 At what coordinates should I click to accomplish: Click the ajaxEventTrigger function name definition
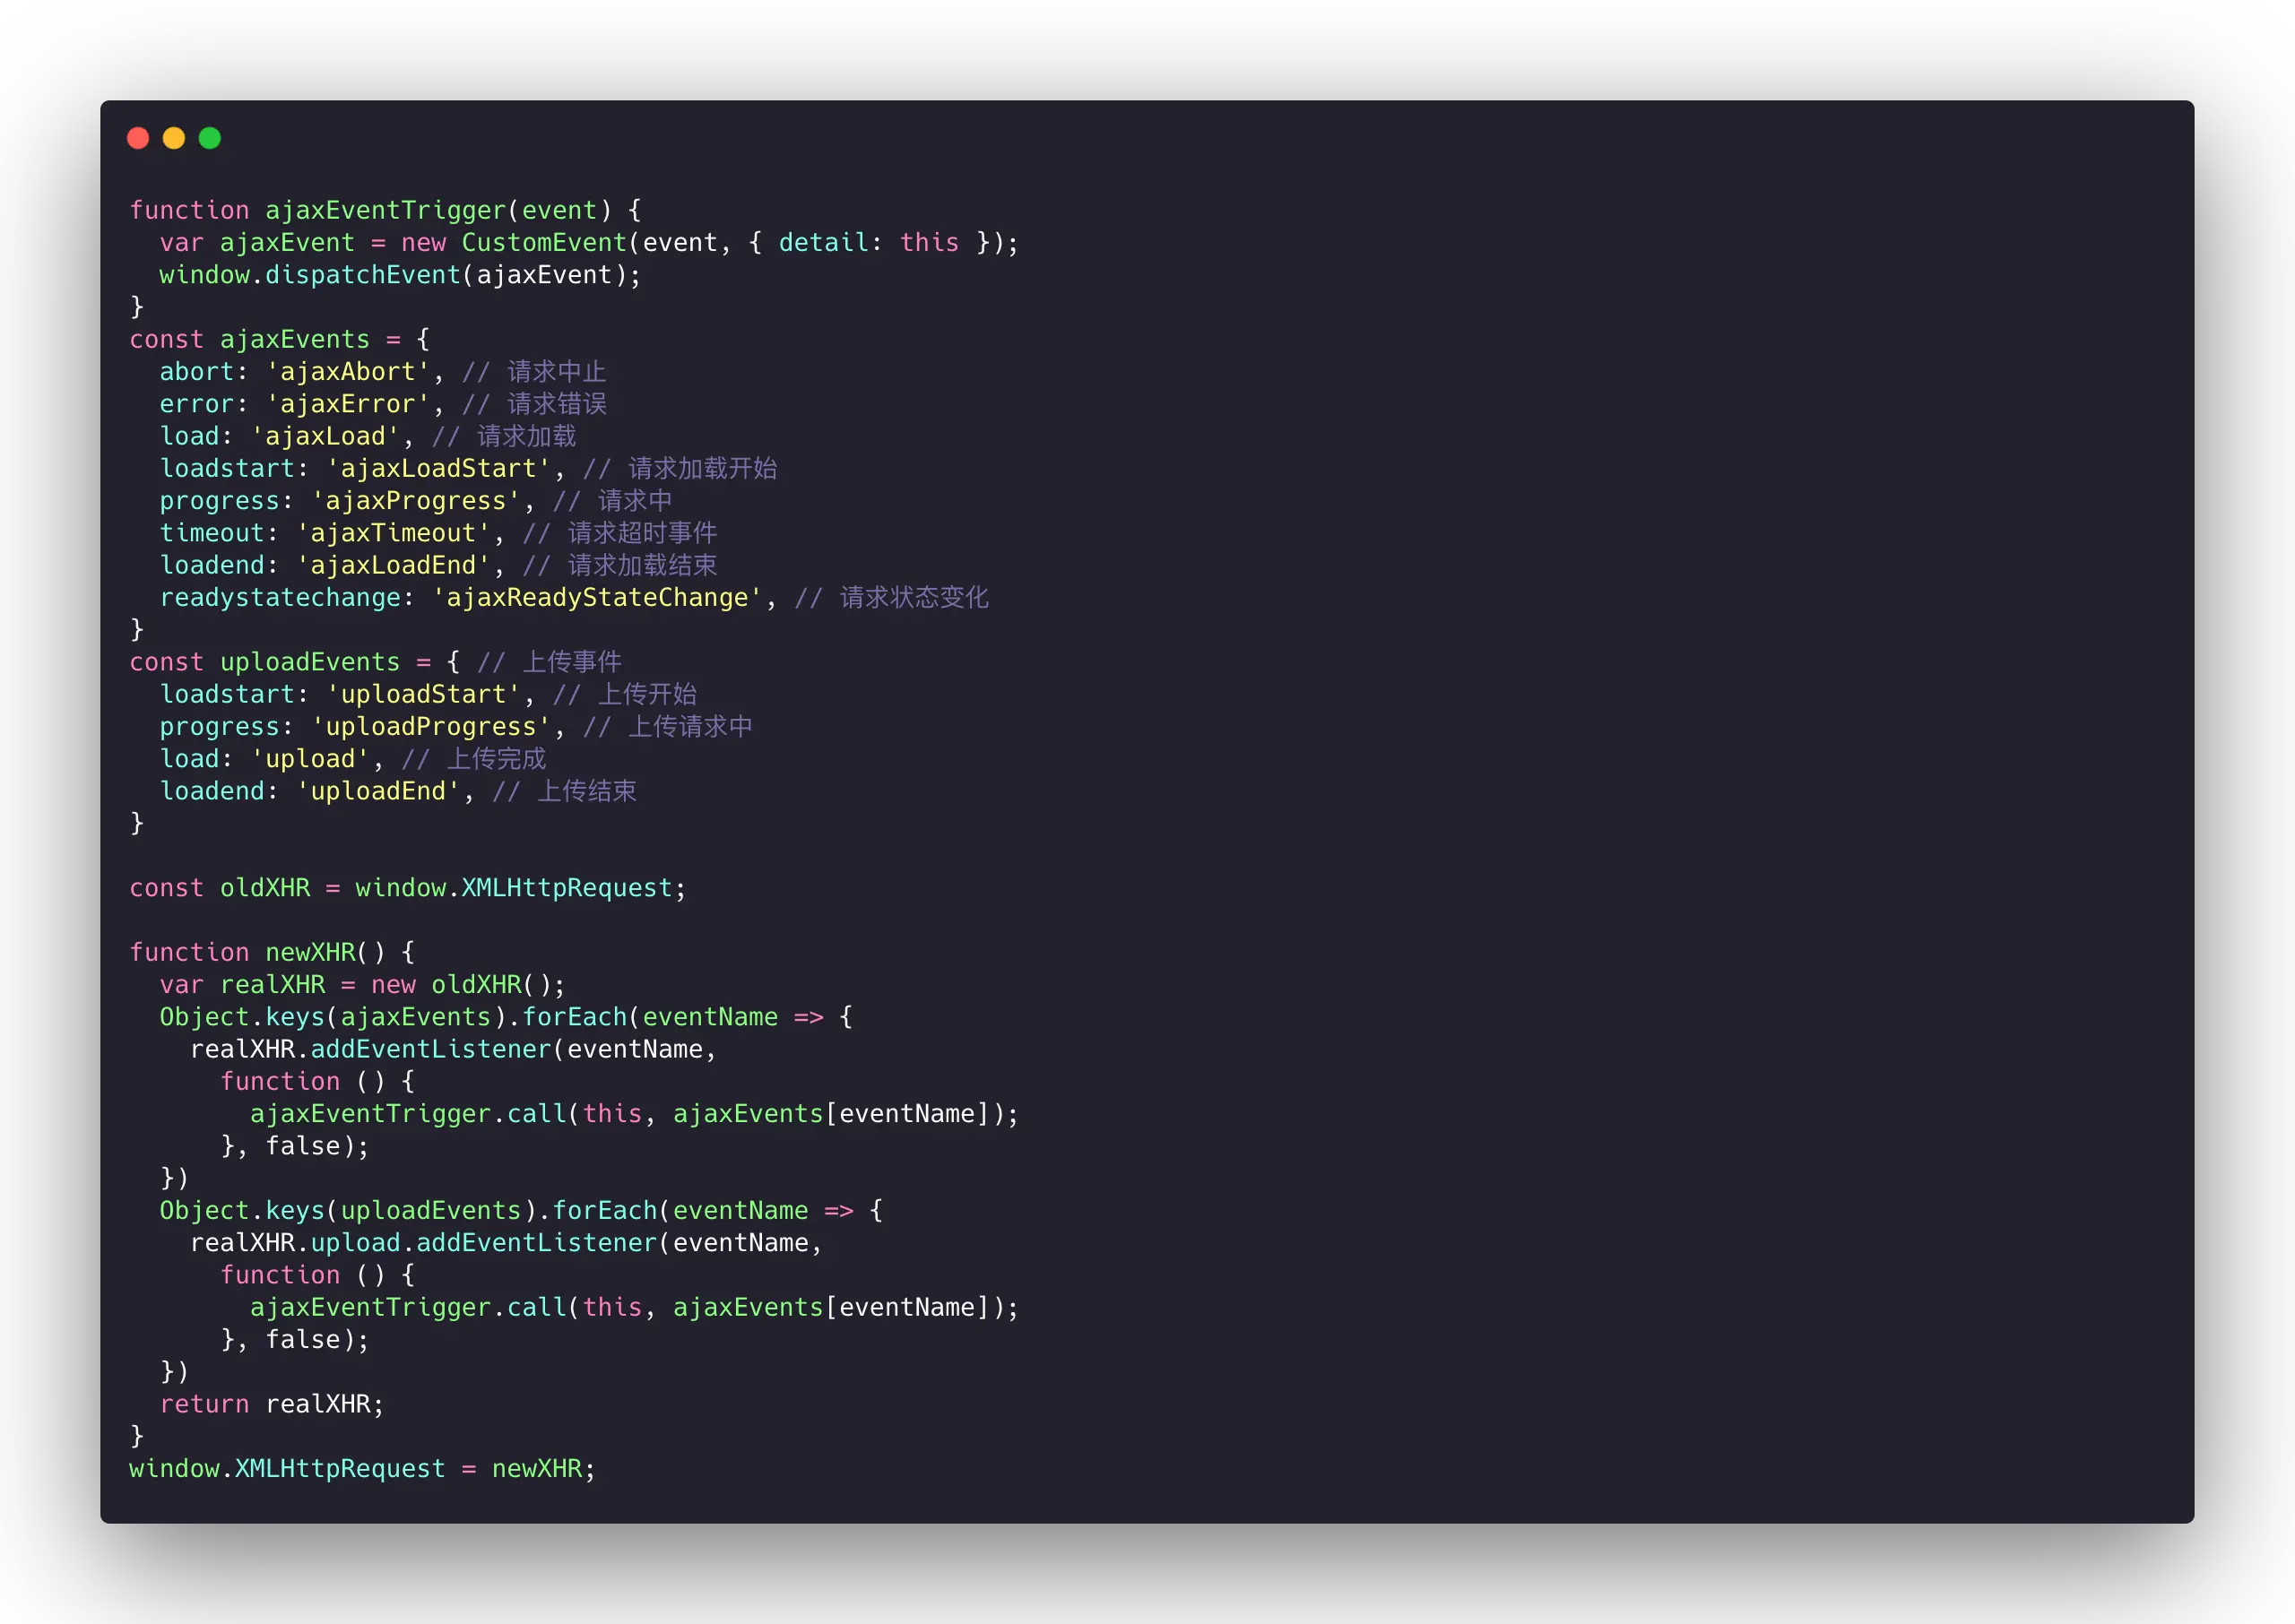(385, 210)
